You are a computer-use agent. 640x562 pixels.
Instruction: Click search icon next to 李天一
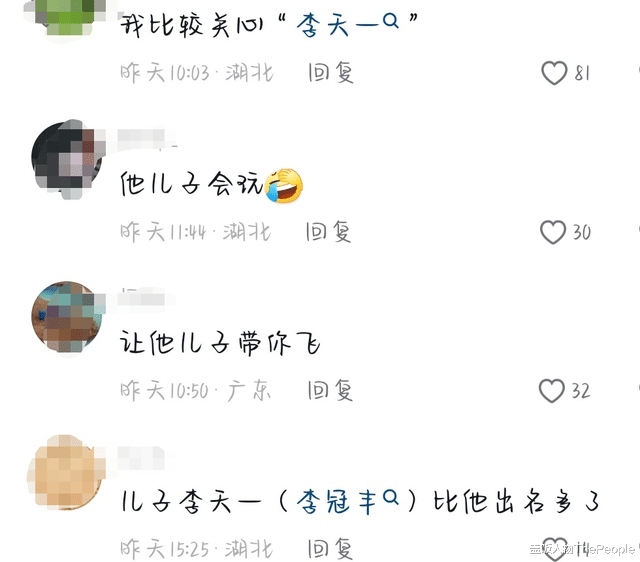coord(391,20)
